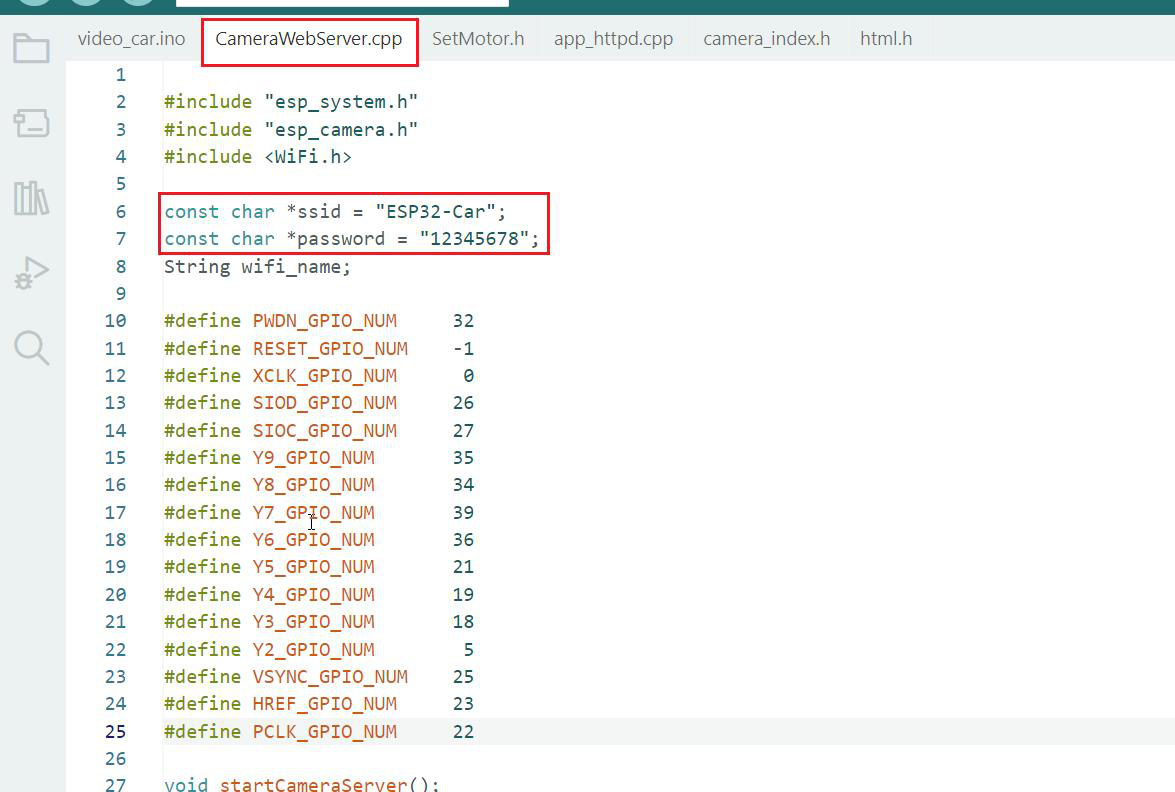Switch to the video_car.ino tab

tap(131, 39)
